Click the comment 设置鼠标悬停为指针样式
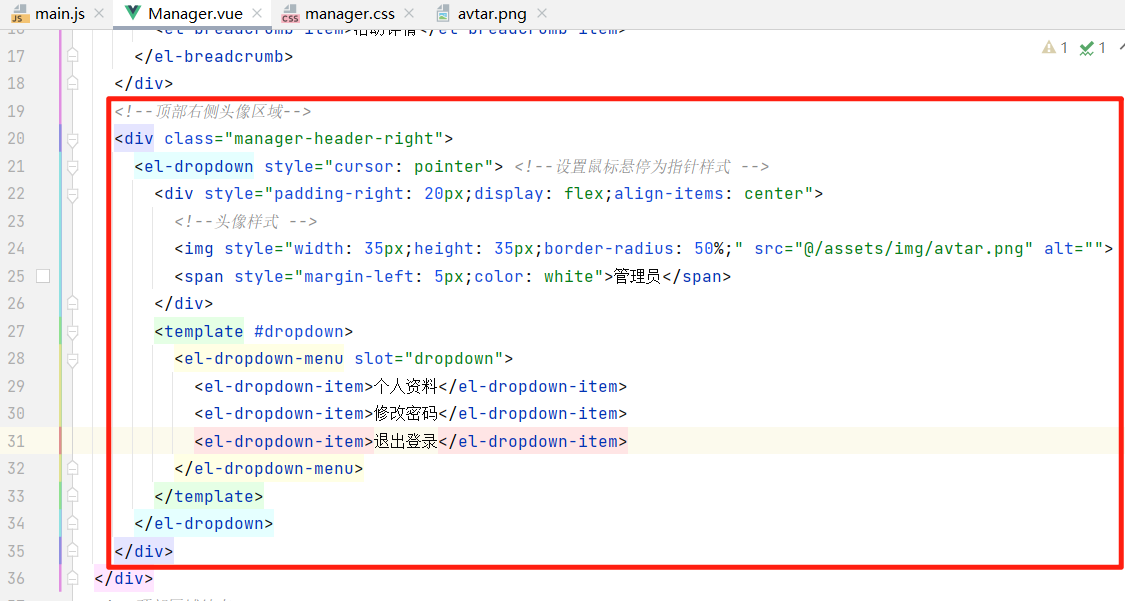 [x=641, y=166]
